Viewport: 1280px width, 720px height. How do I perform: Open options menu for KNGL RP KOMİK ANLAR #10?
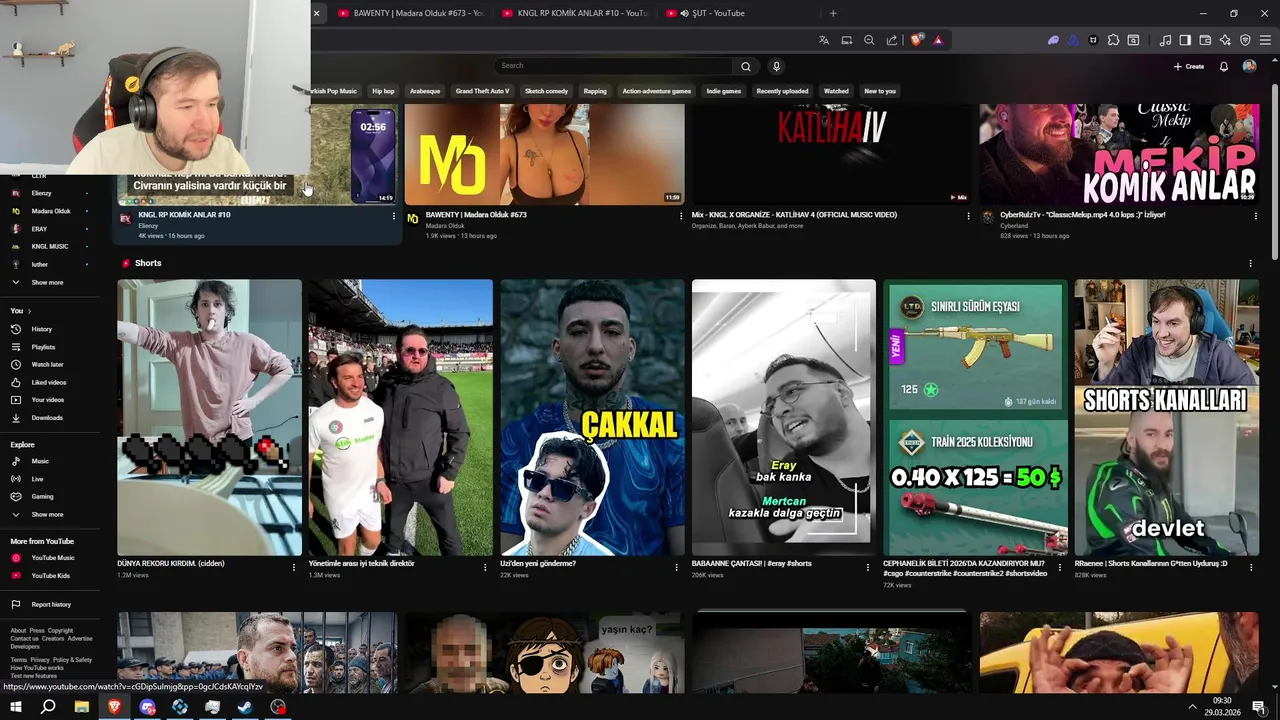[393, 215]
